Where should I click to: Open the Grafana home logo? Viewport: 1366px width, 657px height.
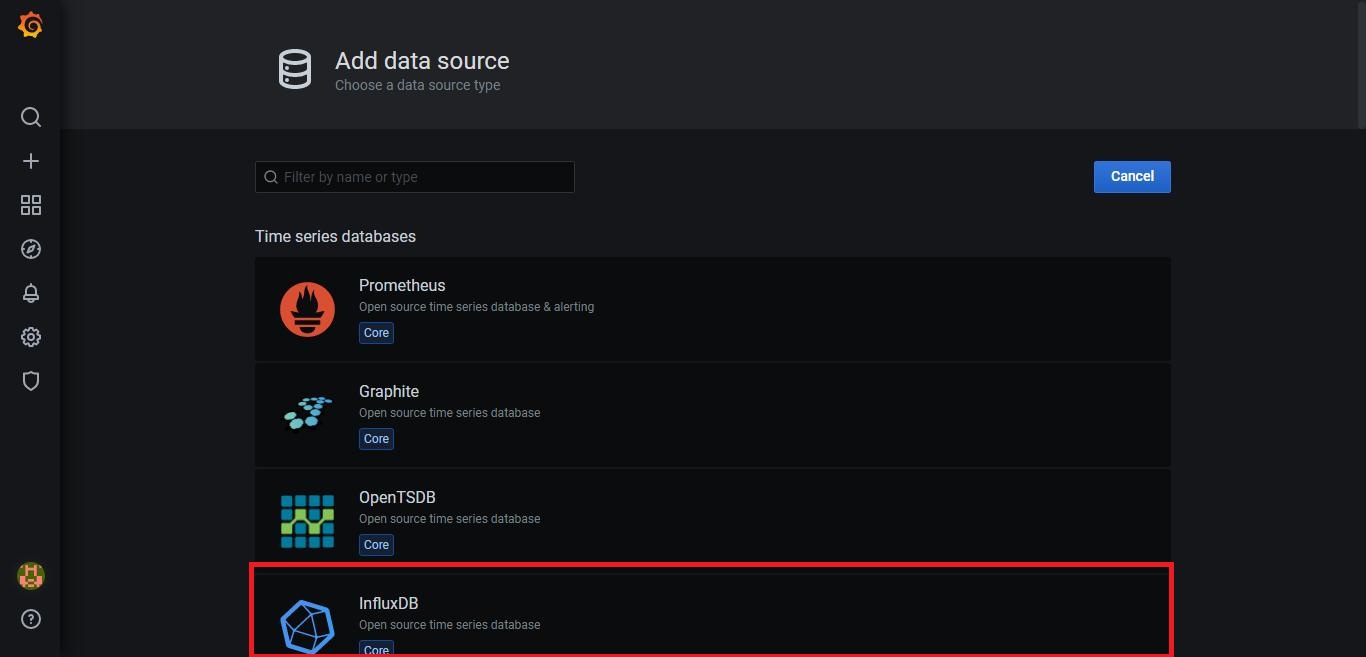[x=31, y=25]
